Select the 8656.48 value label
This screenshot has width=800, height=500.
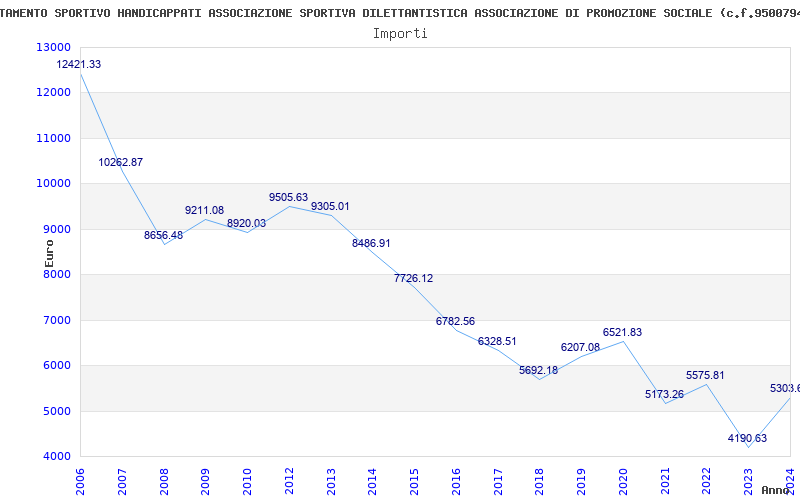pos(163,235)
